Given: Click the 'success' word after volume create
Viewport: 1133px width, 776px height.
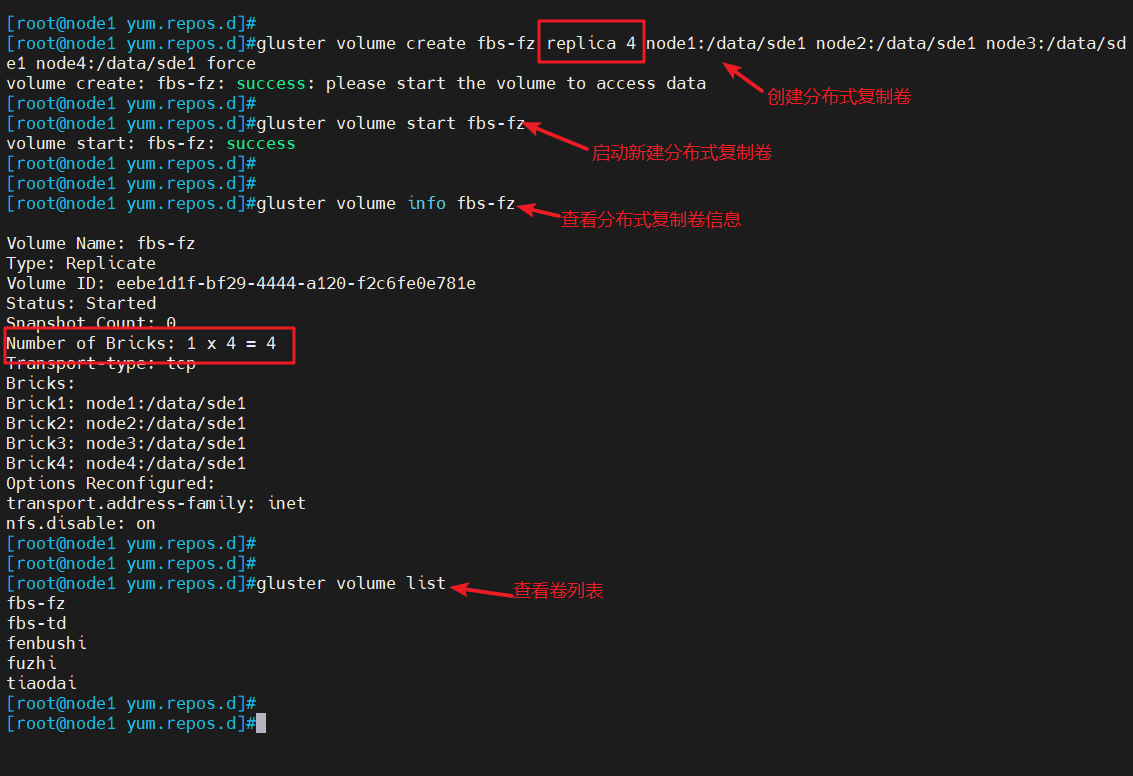Looking at the screenshot, I should click(271, 84).
